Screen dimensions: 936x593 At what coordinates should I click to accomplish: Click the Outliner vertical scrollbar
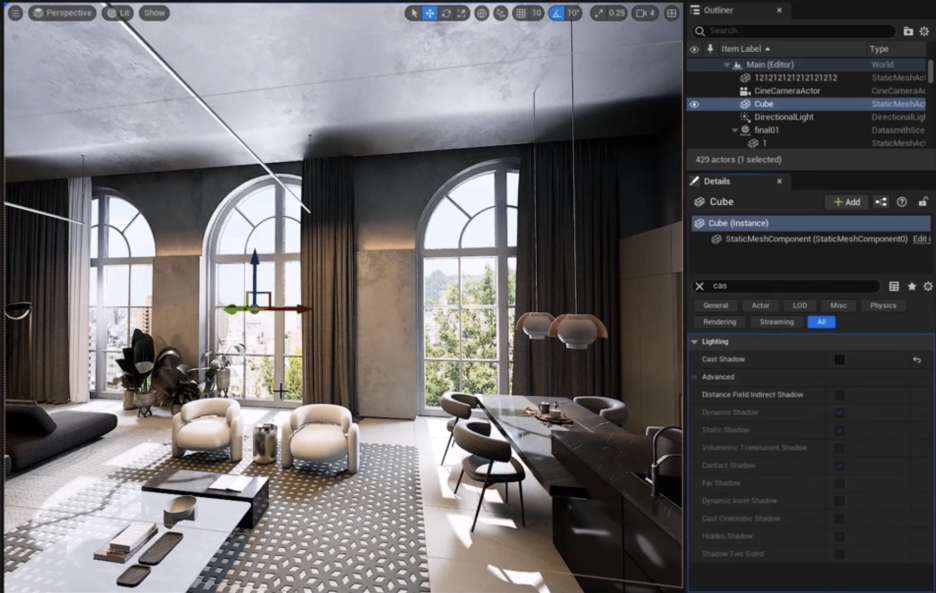[x=931, y=70]
